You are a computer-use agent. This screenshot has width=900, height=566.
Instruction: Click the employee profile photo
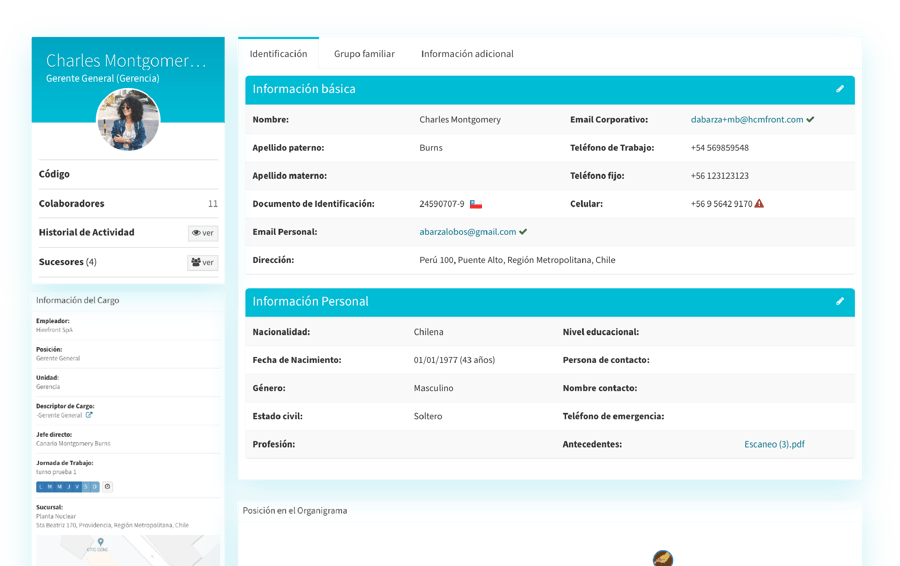pos(128,120)
